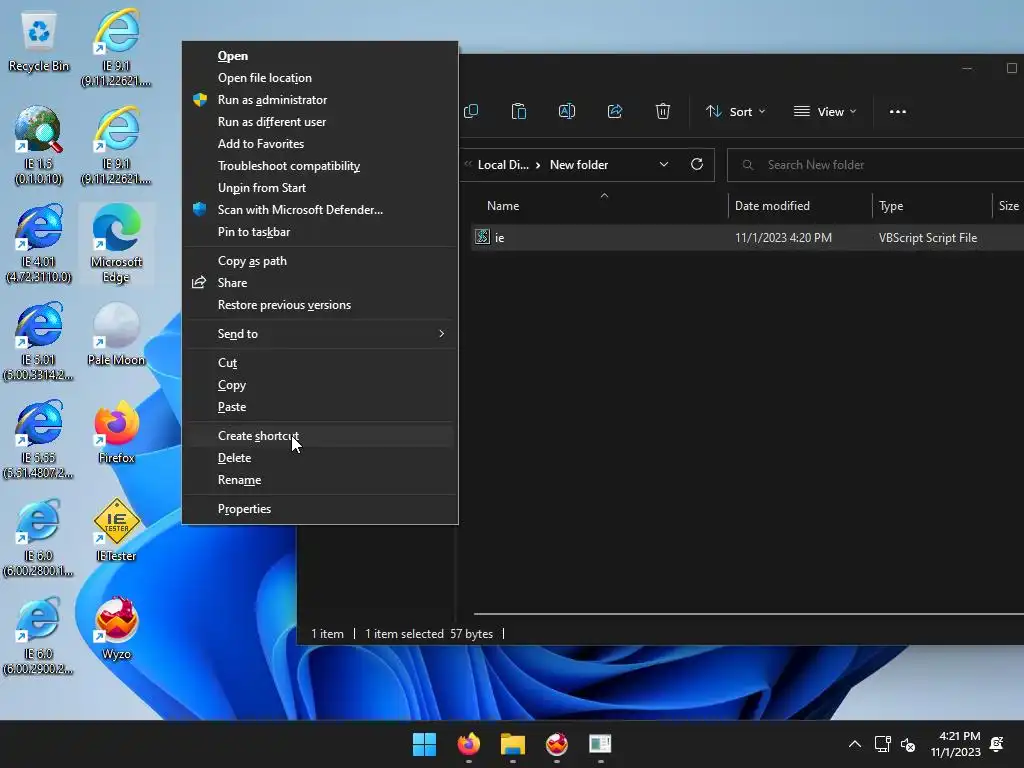Image resolution: width=1024 pixels, height=768 pixels.
Task: Click the IETester desktop shortcut
Action: 116,530
